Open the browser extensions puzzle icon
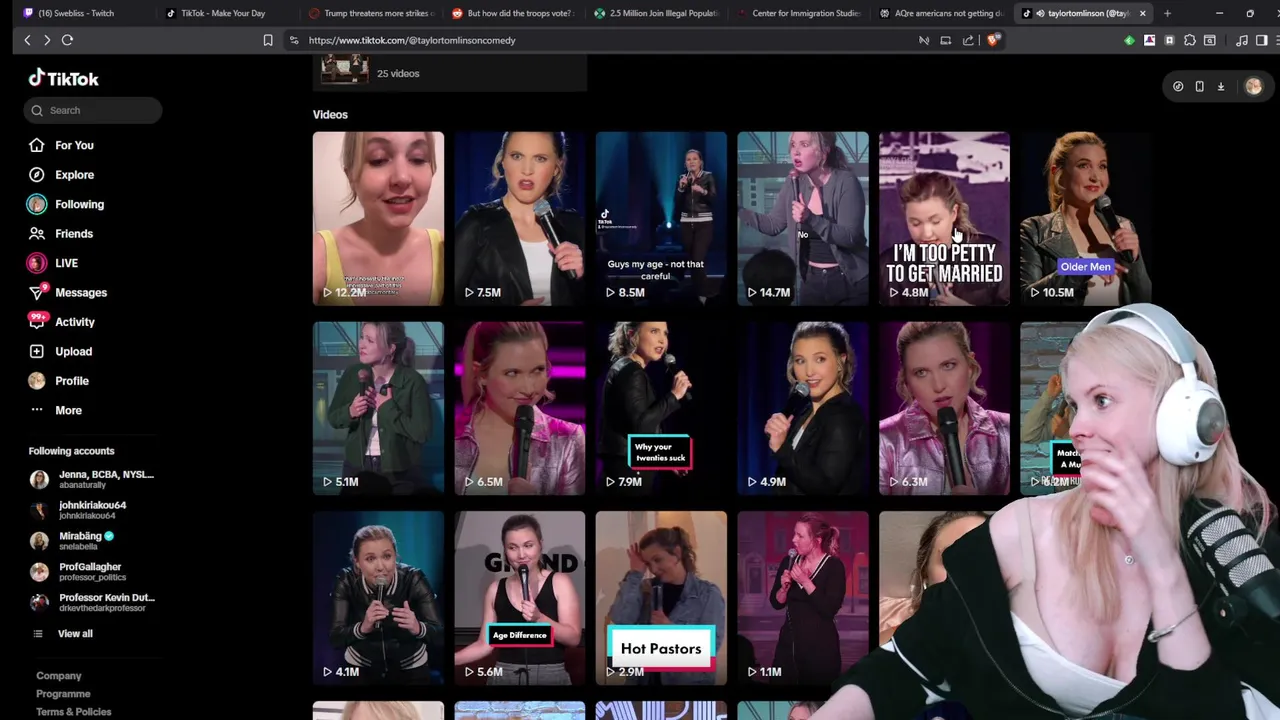Viewport: 1280px width, 720px height. coord(1189,40)
